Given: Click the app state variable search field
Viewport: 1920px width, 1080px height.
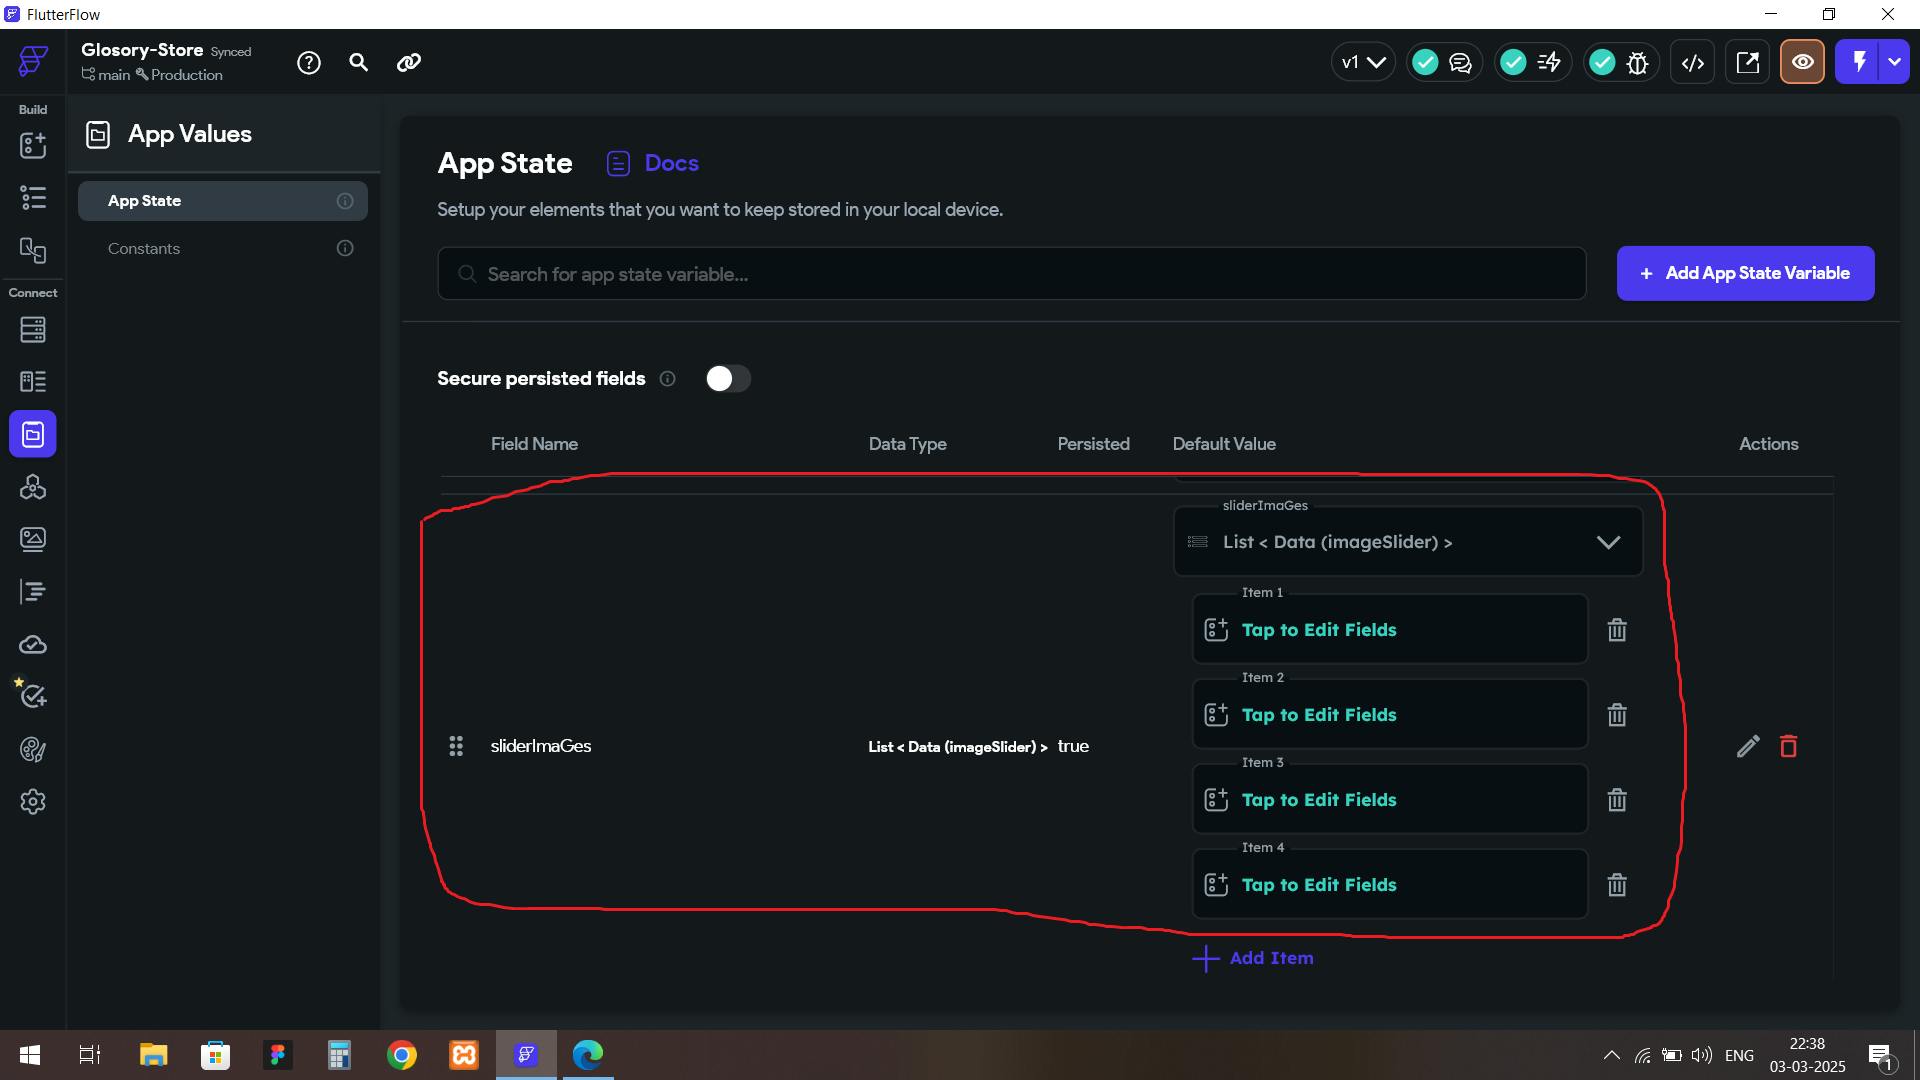Looking at the screenshot, I should pos(1010,274).
